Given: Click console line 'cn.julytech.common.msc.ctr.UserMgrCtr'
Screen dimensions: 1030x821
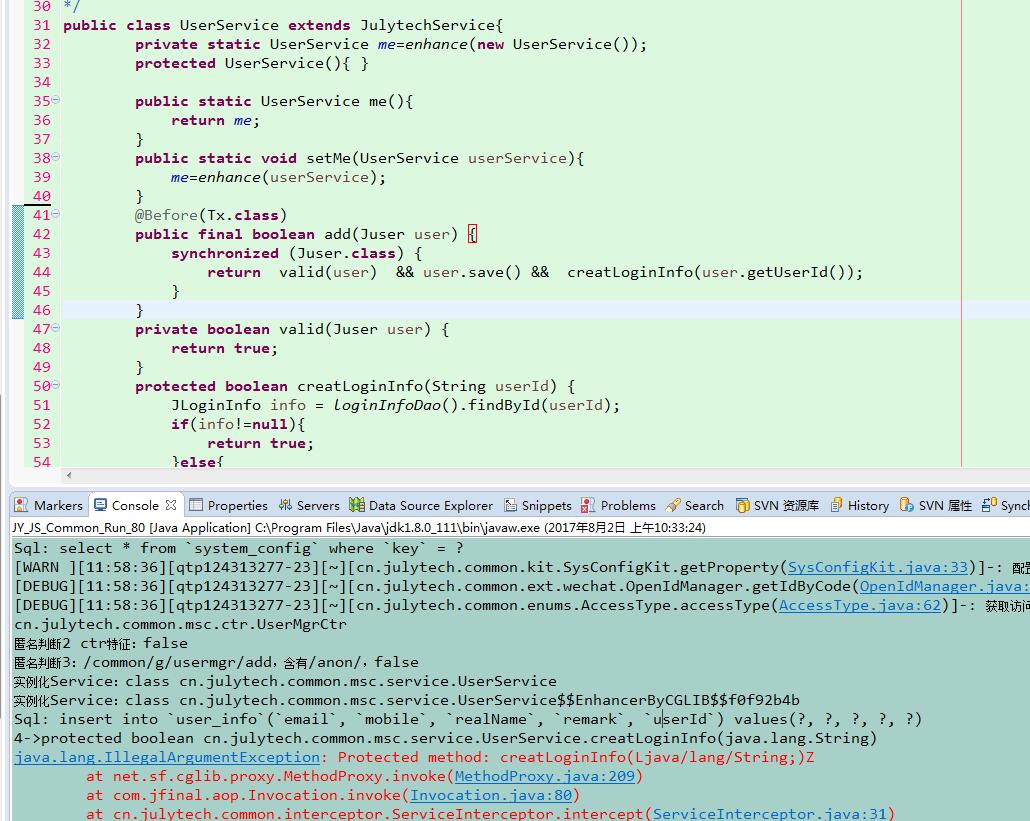Looking at the screenshot, I should point(180,624).
